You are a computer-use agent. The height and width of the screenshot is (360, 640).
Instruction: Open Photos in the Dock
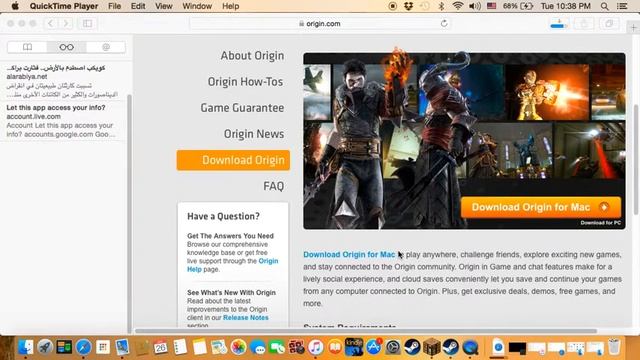pos(238,347)
